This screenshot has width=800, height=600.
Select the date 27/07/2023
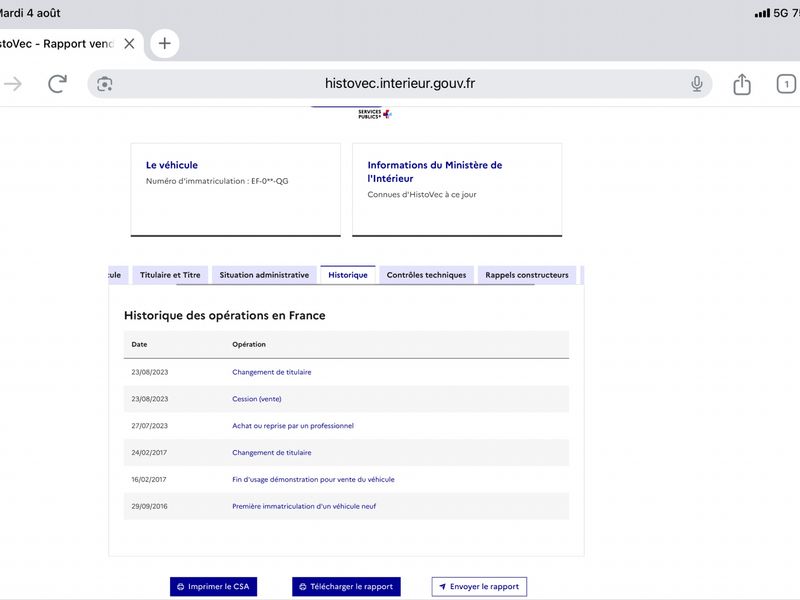click(x=149, y=426)
